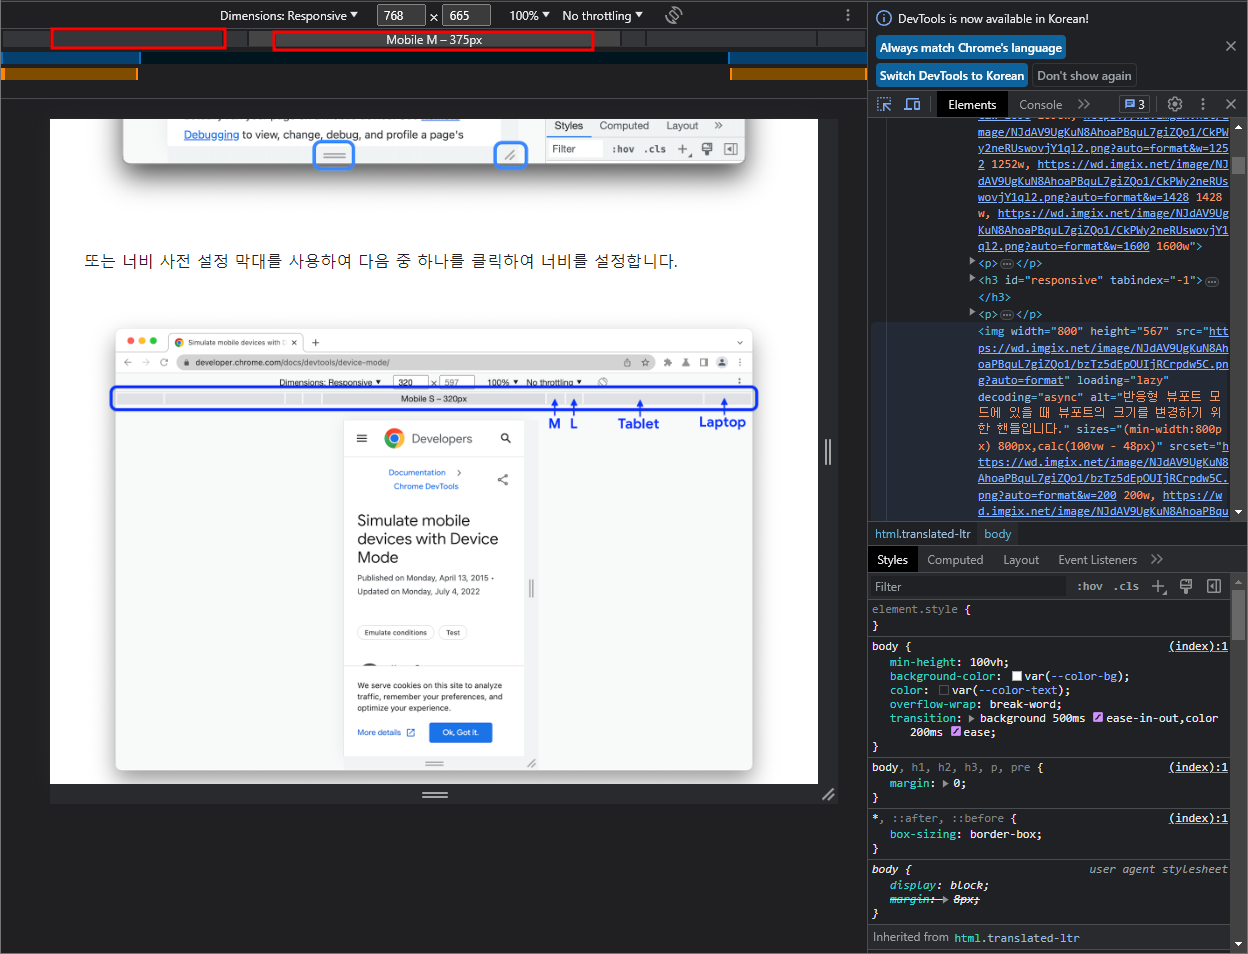Click the info icon in language infobar

(x=883, y=18)
